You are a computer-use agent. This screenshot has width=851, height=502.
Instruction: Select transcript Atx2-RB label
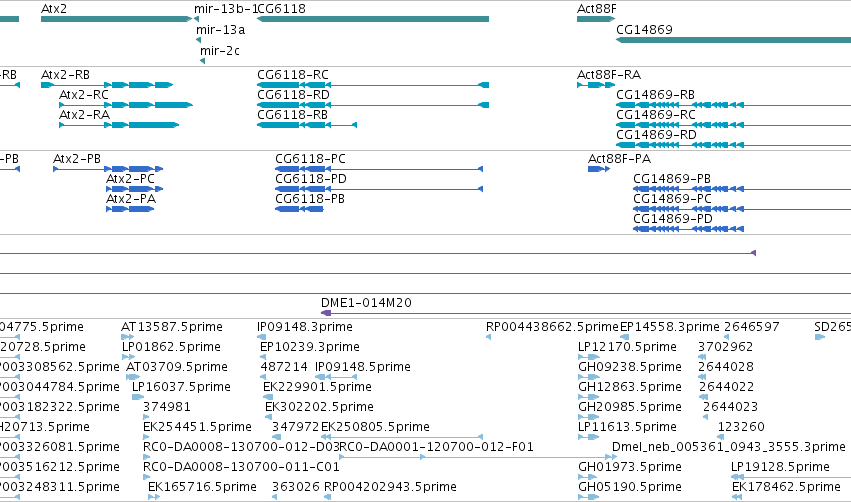pos(65,75)
